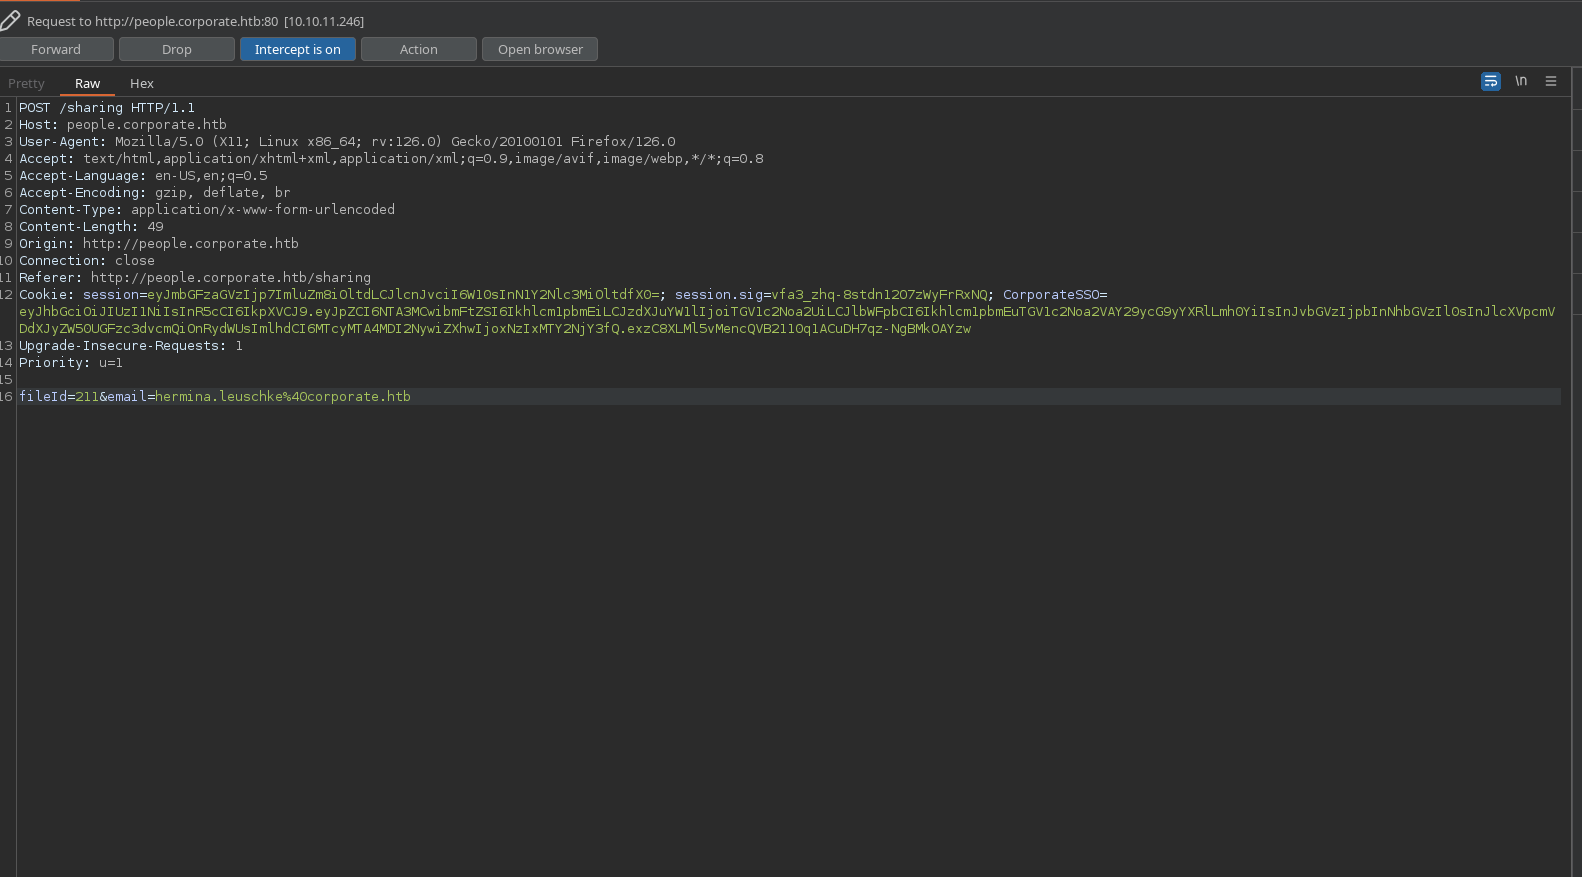Drop the intercepted request
Viewport: 1582px width, 877px height.
177,49
